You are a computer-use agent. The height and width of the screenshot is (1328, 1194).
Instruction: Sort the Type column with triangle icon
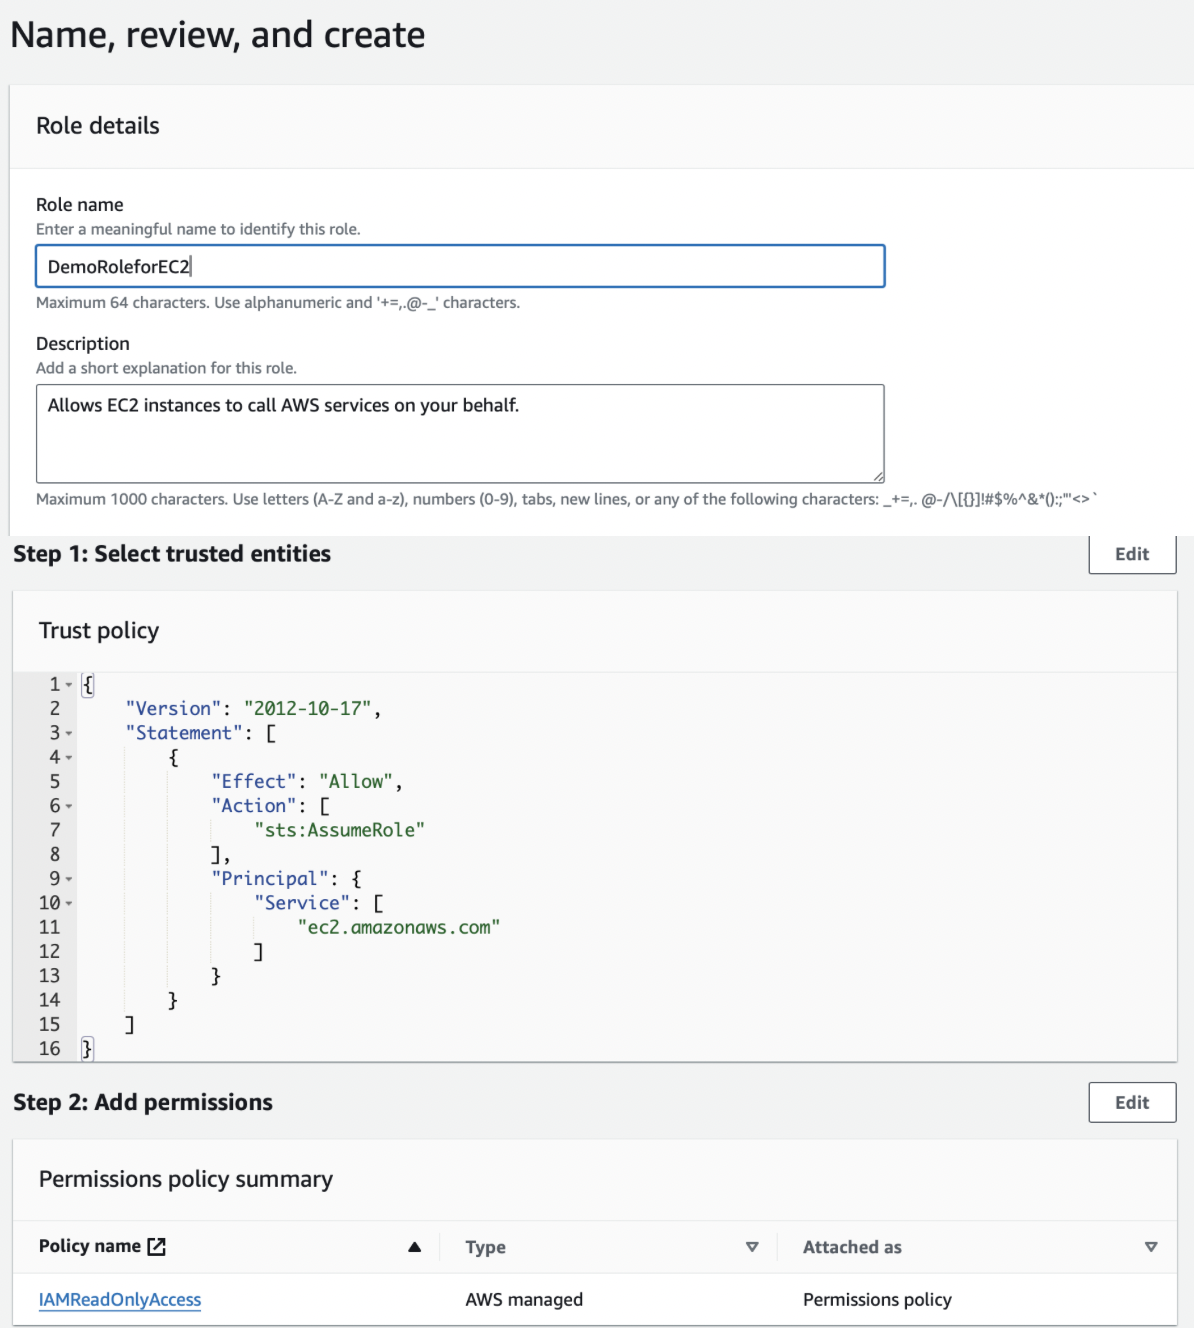click(752, 1247)
